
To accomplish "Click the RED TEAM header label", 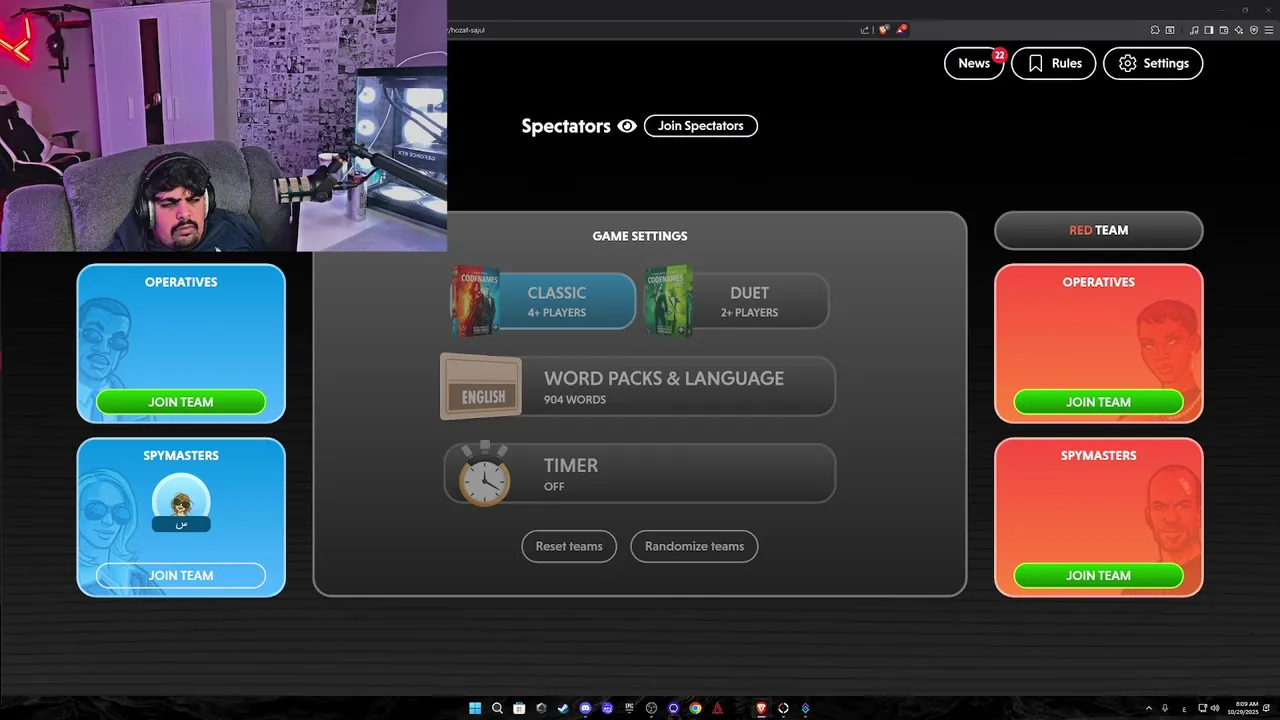I will 1098,230.
